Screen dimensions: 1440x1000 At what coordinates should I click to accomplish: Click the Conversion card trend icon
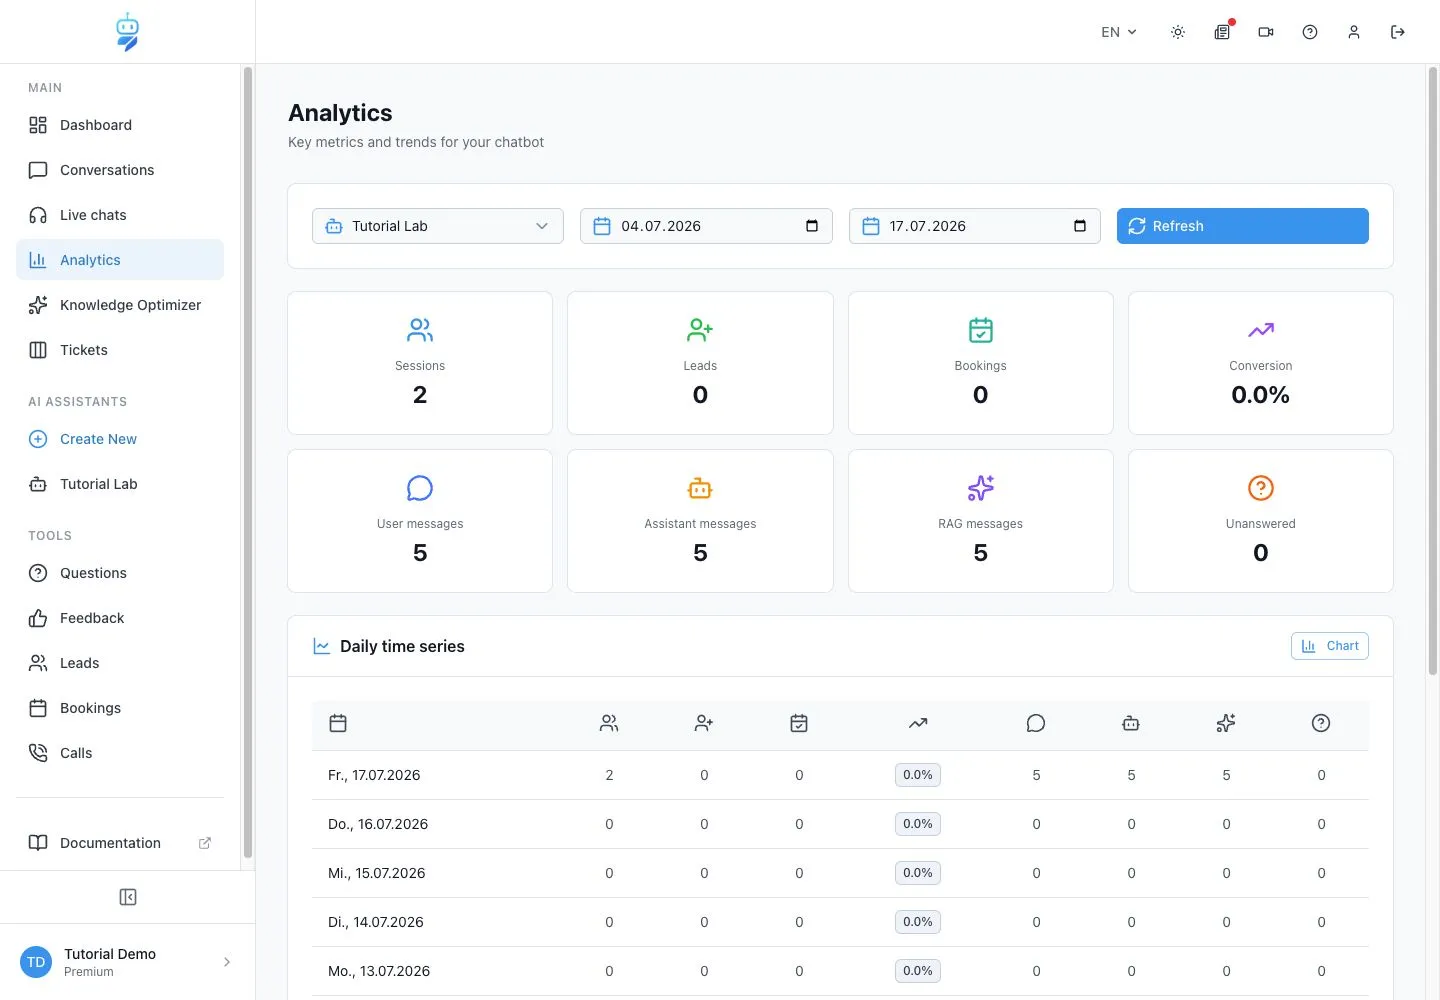[1261, 330]
